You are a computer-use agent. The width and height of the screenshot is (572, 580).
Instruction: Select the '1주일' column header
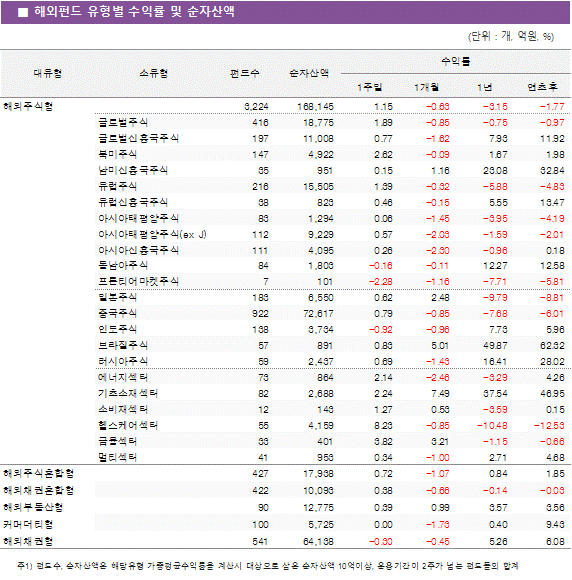tap(369, 87)
